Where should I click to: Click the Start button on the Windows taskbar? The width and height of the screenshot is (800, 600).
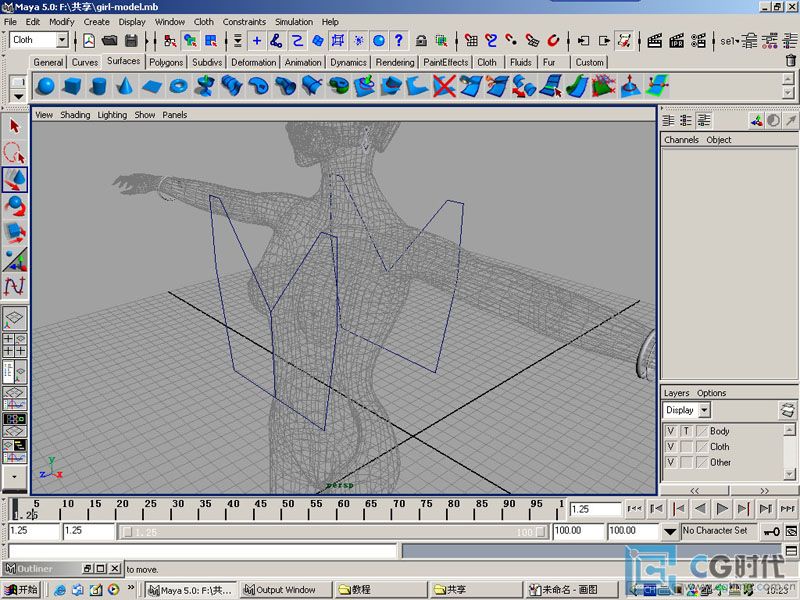click(21, 590)
